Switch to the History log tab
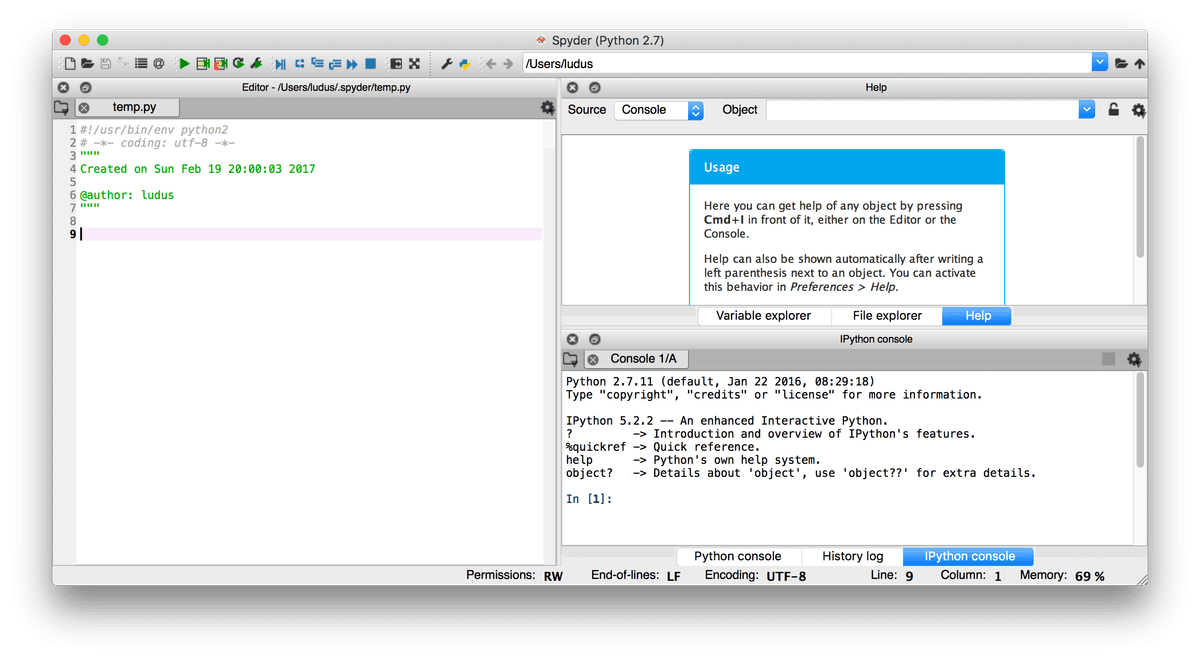 pyautogui.click(x=852, y=557)
